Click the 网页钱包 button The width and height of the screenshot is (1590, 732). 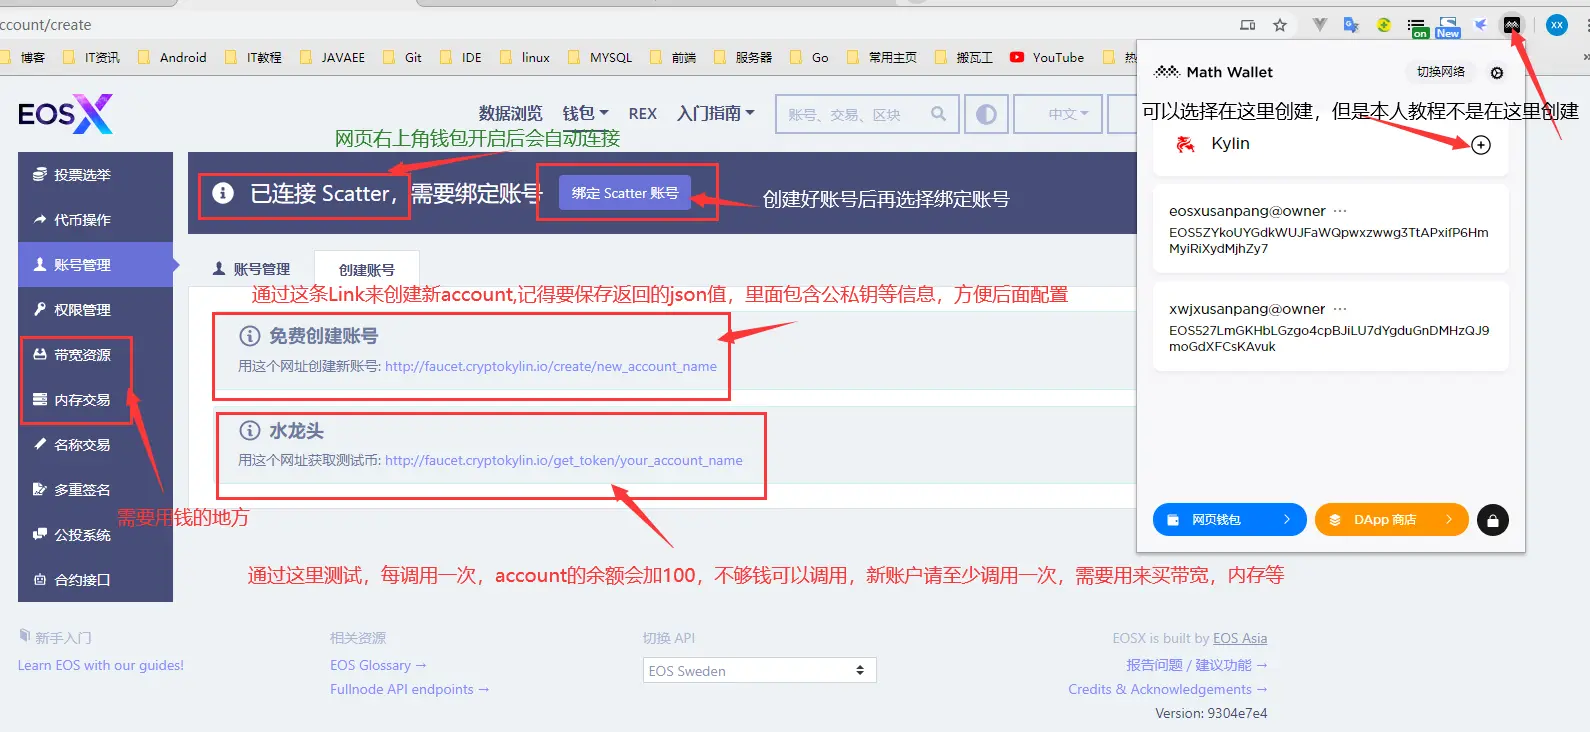[x=1229, y=520]
